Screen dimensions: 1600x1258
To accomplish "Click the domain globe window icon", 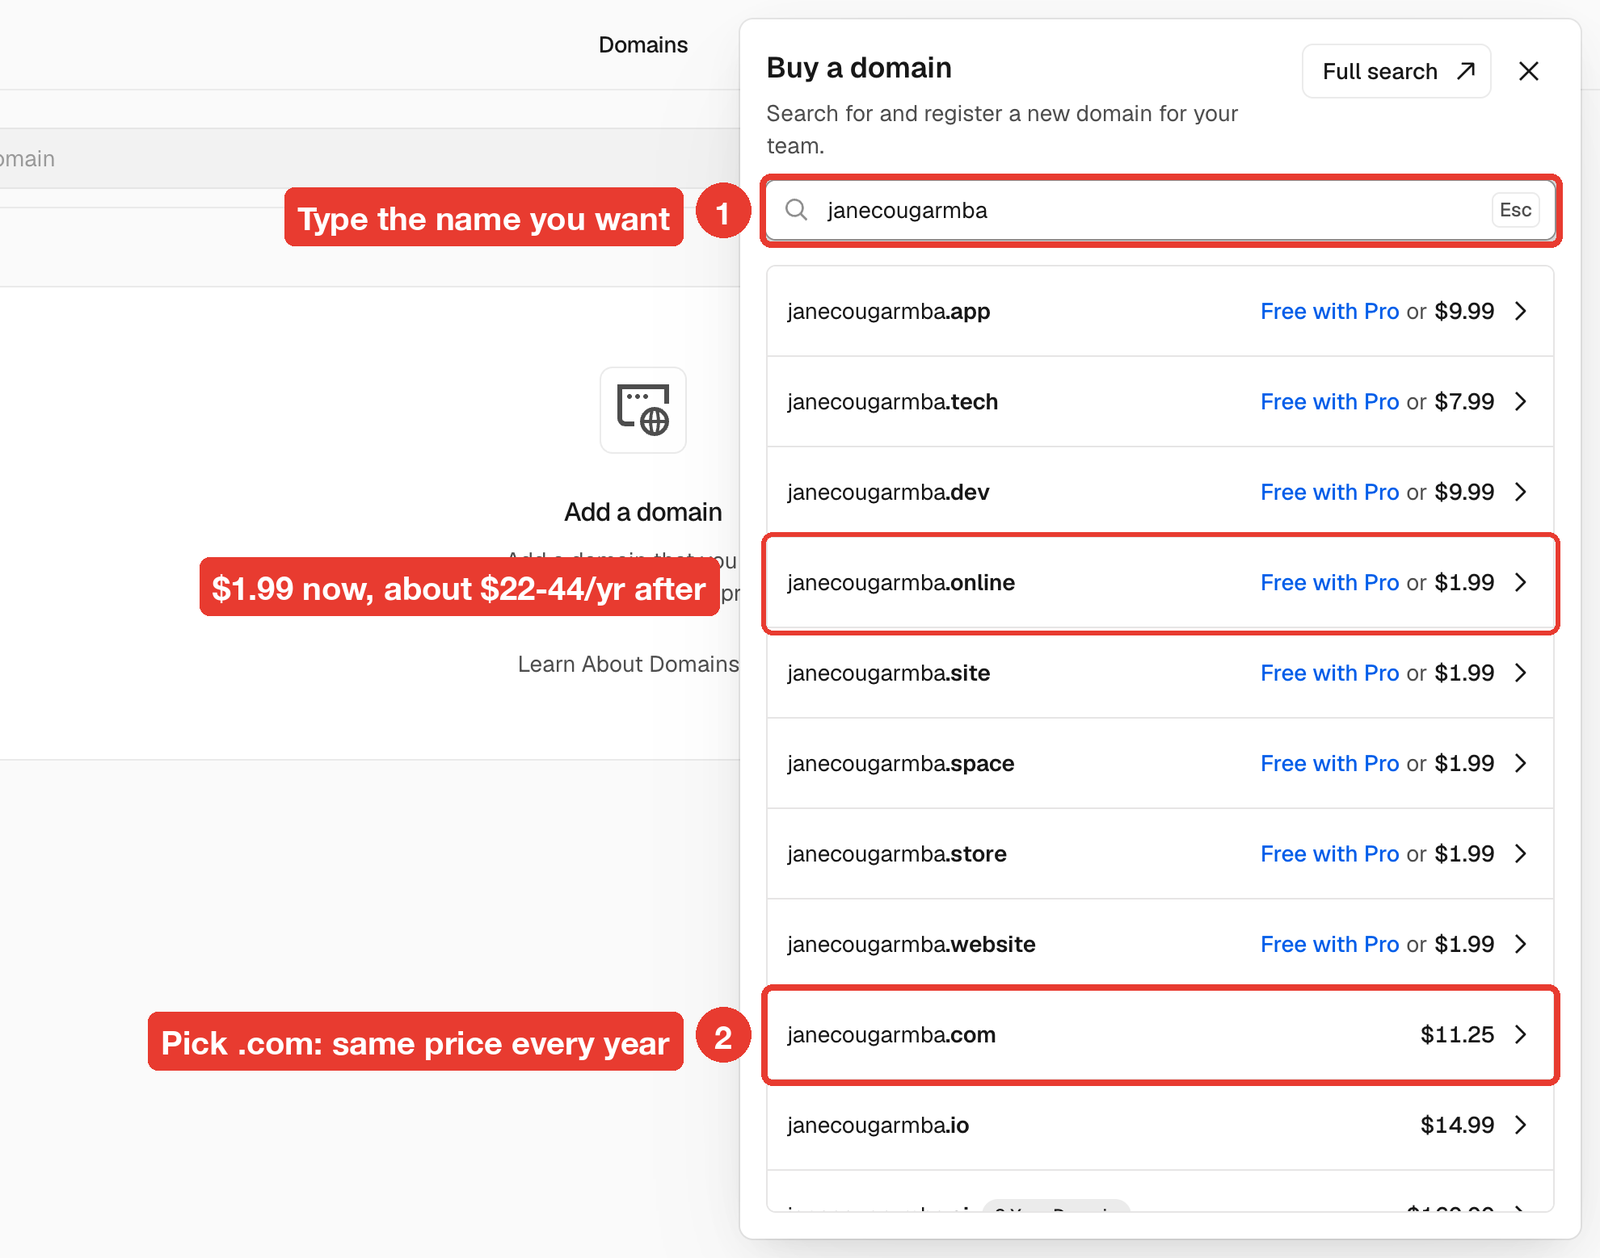I will (643, 410).
